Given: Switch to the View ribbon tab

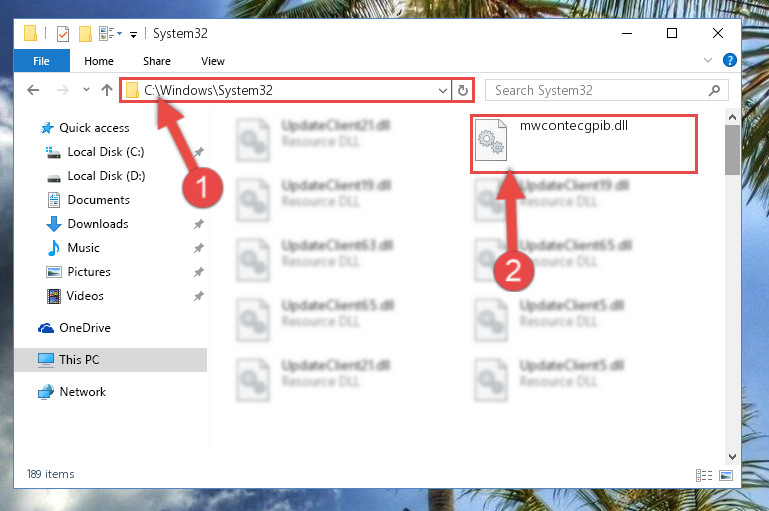Looking at the screenshot, I should tap(213, 61).
